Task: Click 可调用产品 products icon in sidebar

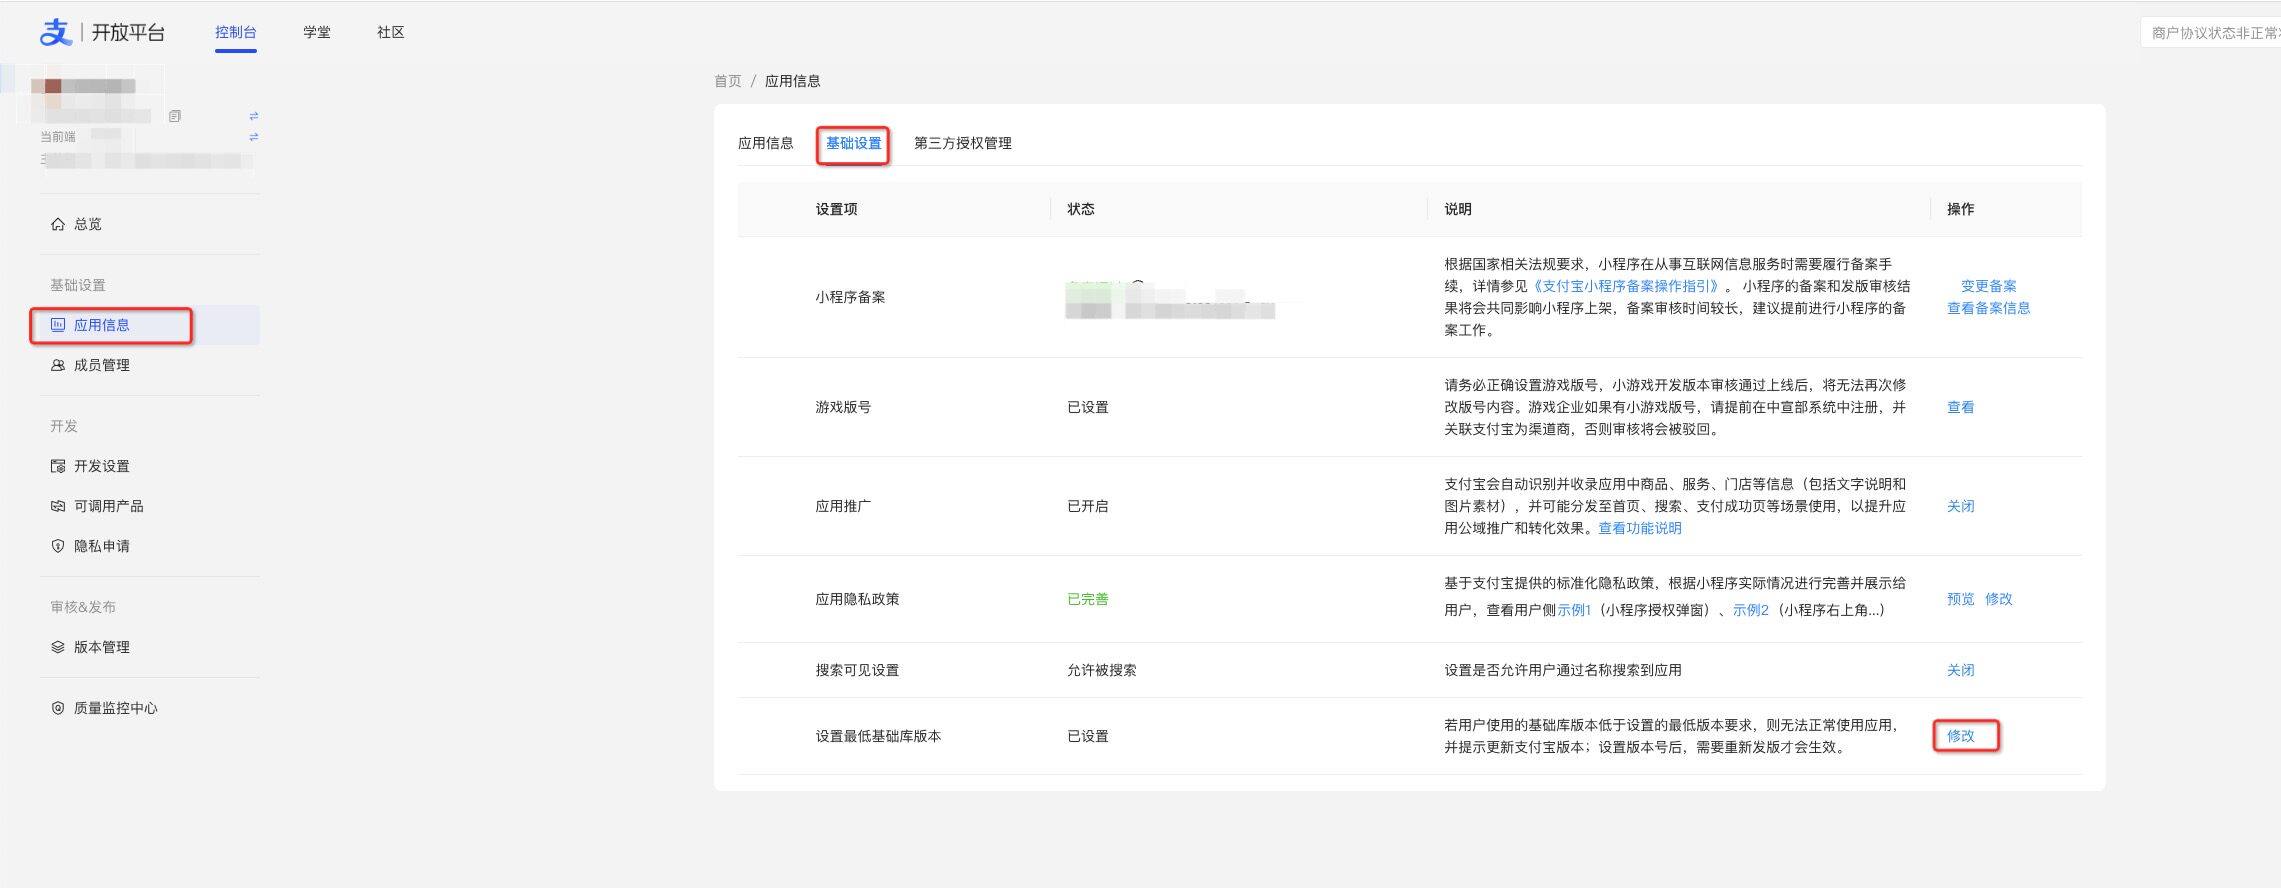Action: click(x=58, y=506)
